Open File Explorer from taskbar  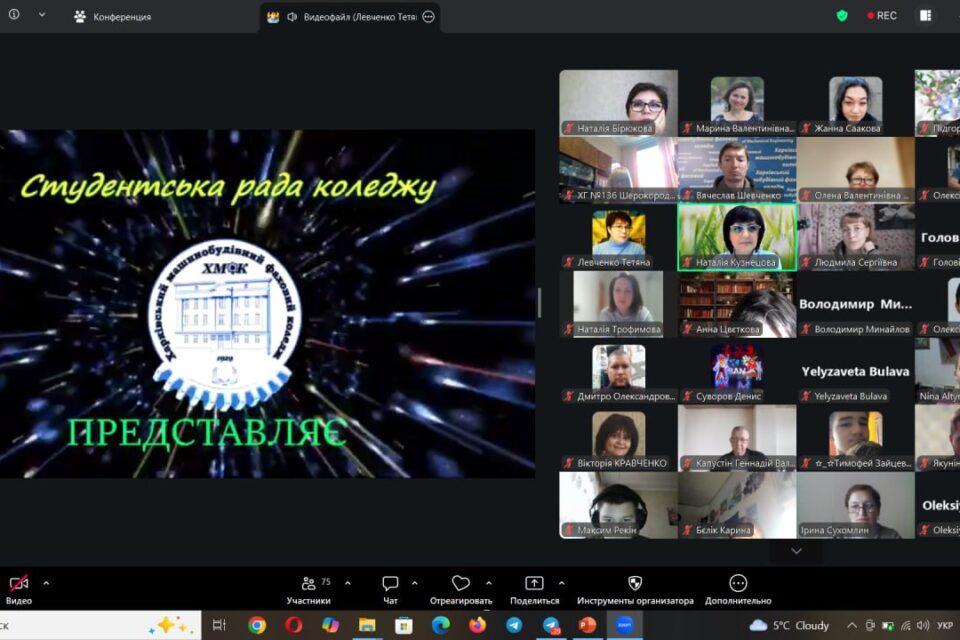[x=367, y=625]
